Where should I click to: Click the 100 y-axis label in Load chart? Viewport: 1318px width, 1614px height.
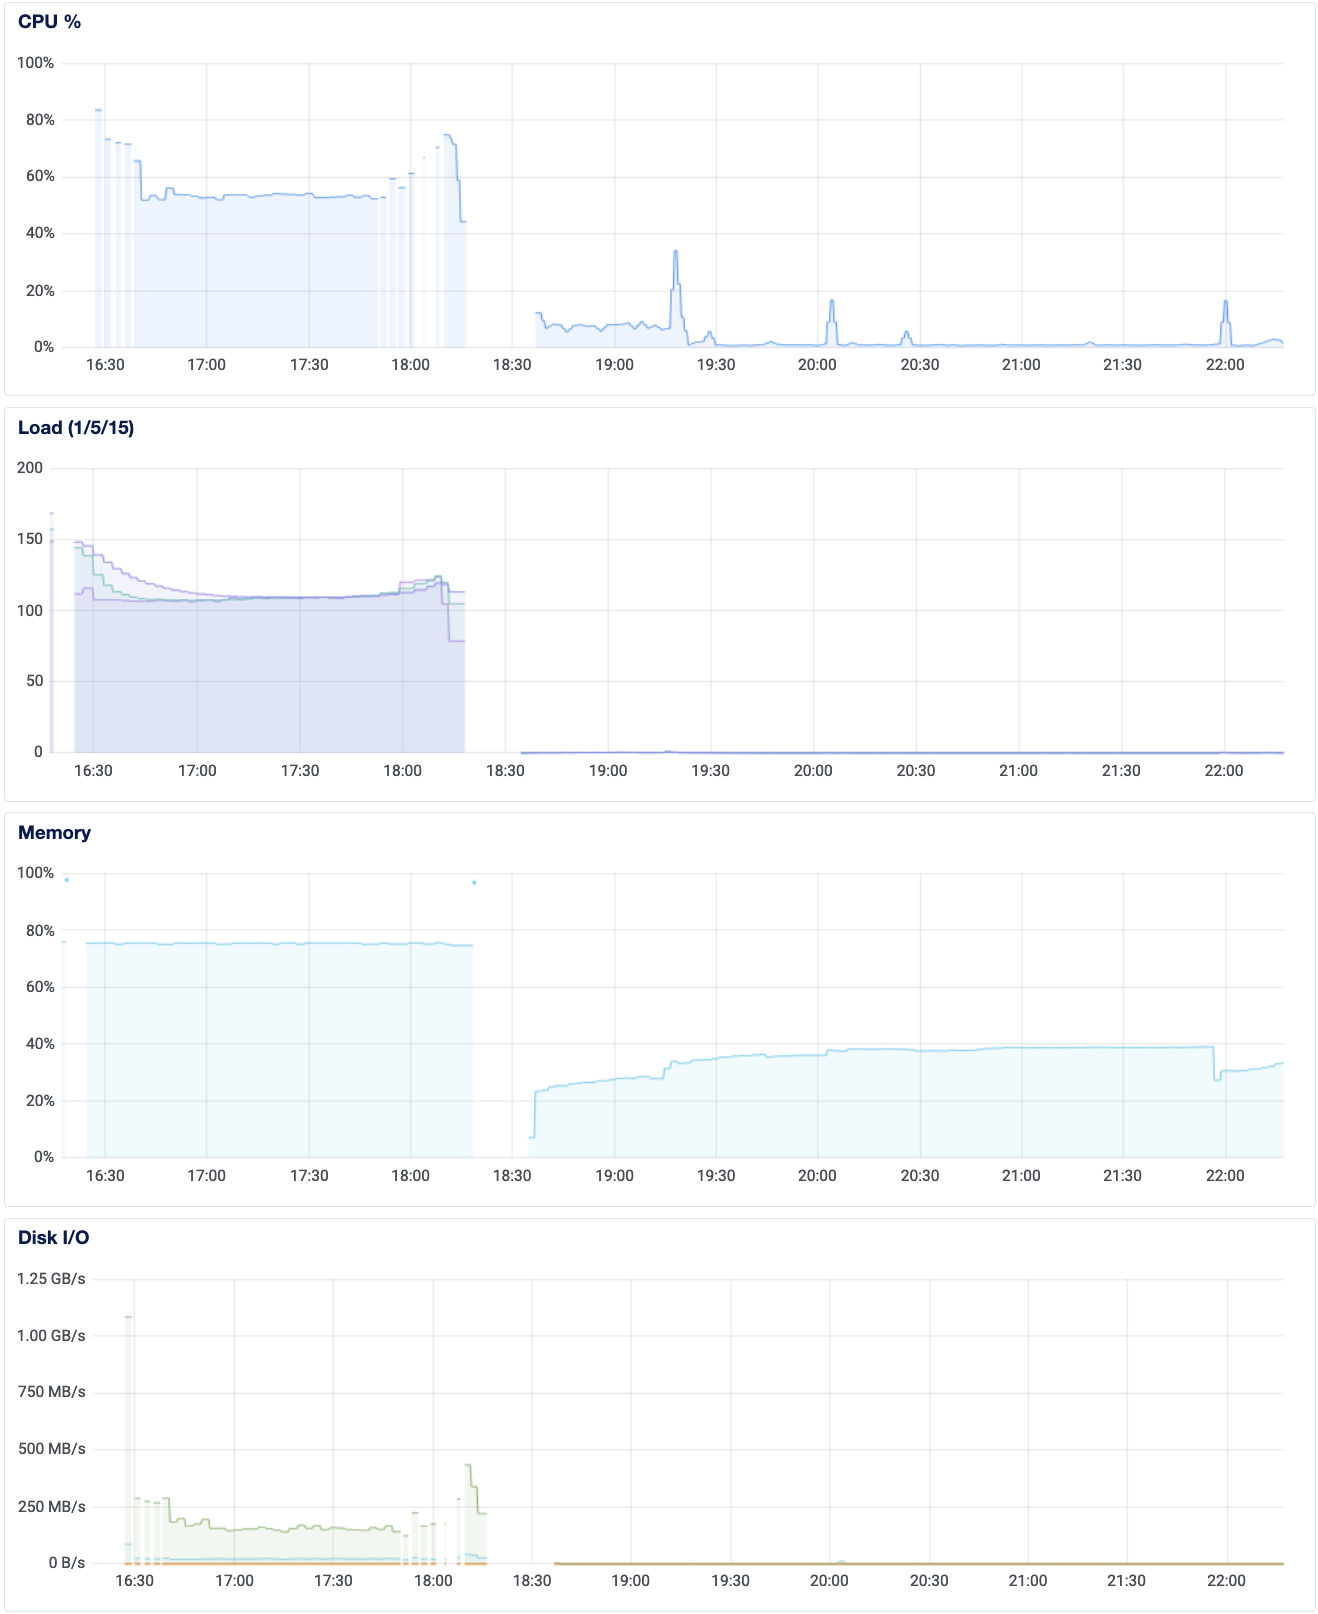(30, 611)
